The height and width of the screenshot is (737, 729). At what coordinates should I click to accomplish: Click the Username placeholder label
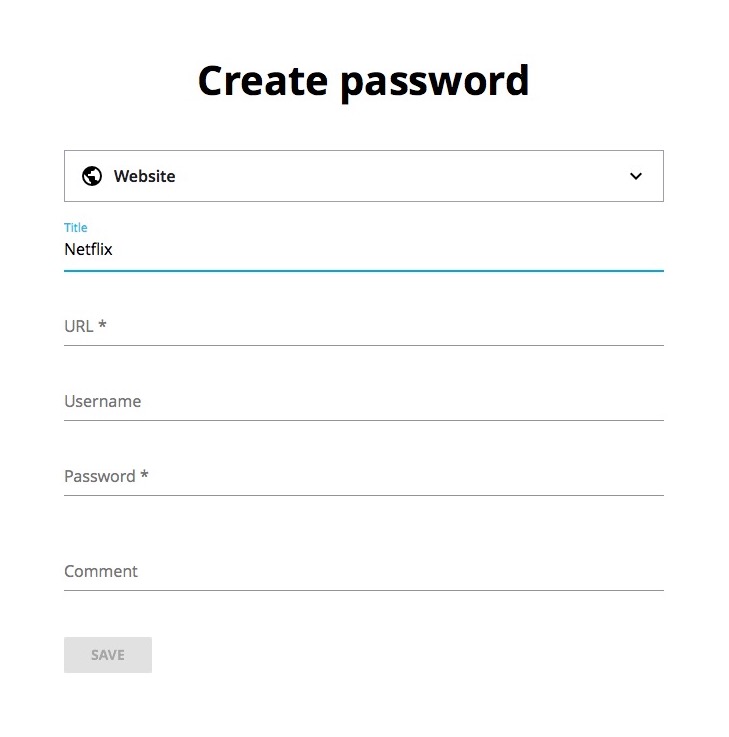[102, 401]
